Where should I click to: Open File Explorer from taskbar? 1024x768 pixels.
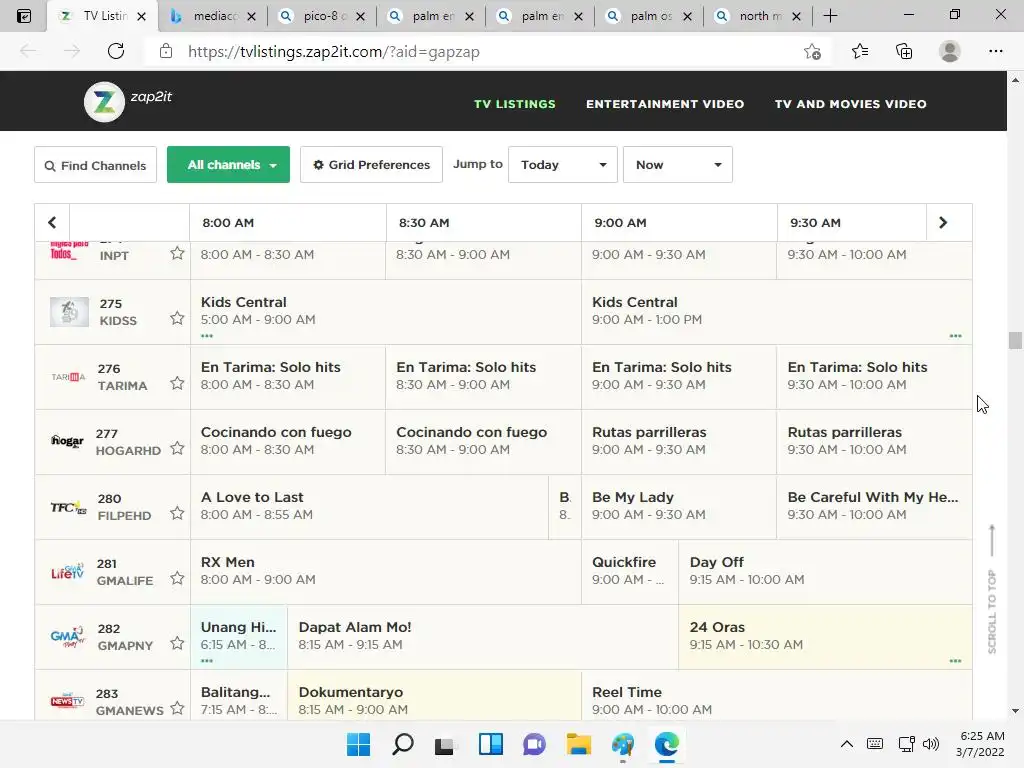coord(579,744)
